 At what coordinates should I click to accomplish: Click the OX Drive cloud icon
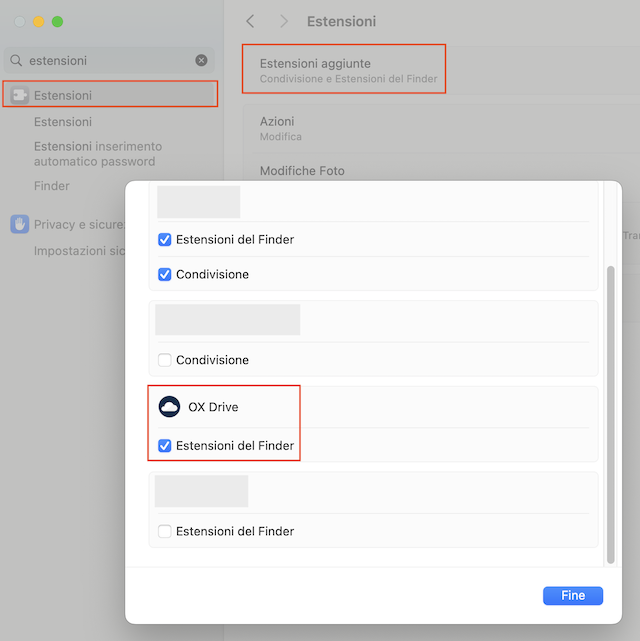click(x=169, y=407)
